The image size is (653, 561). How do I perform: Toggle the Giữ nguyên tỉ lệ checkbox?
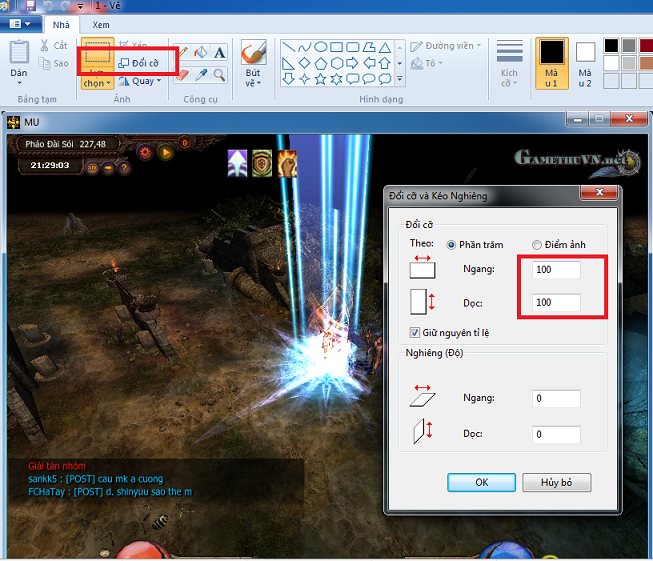[x=414, y=332]
